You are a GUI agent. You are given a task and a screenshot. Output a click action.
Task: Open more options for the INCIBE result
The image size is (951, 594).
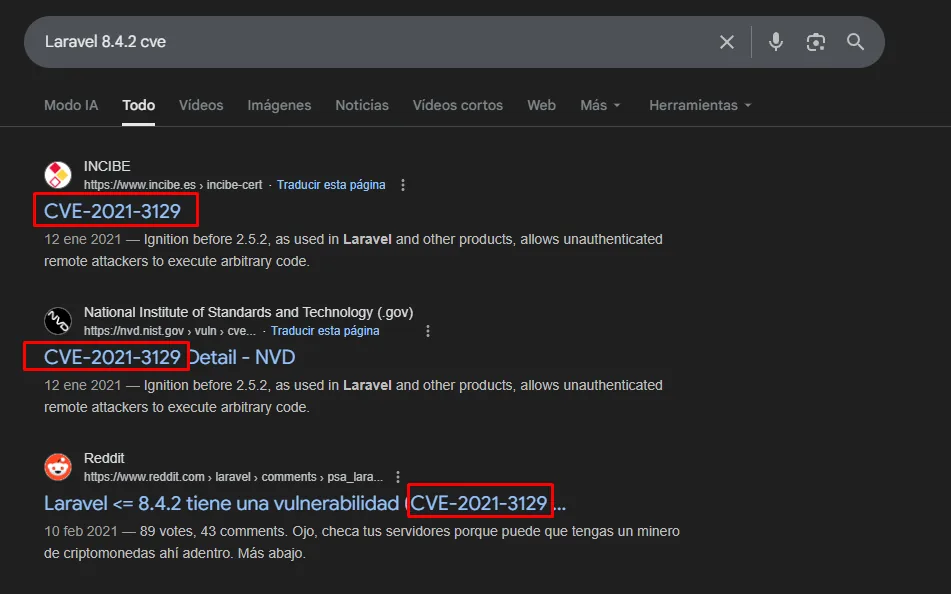pyautogui.click(x=403, y=185)
